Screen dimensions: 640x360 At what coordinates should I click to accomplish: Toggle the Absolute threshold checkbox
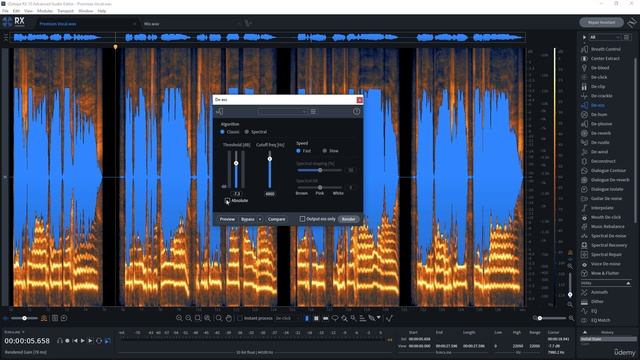click(x=227, y=200)
